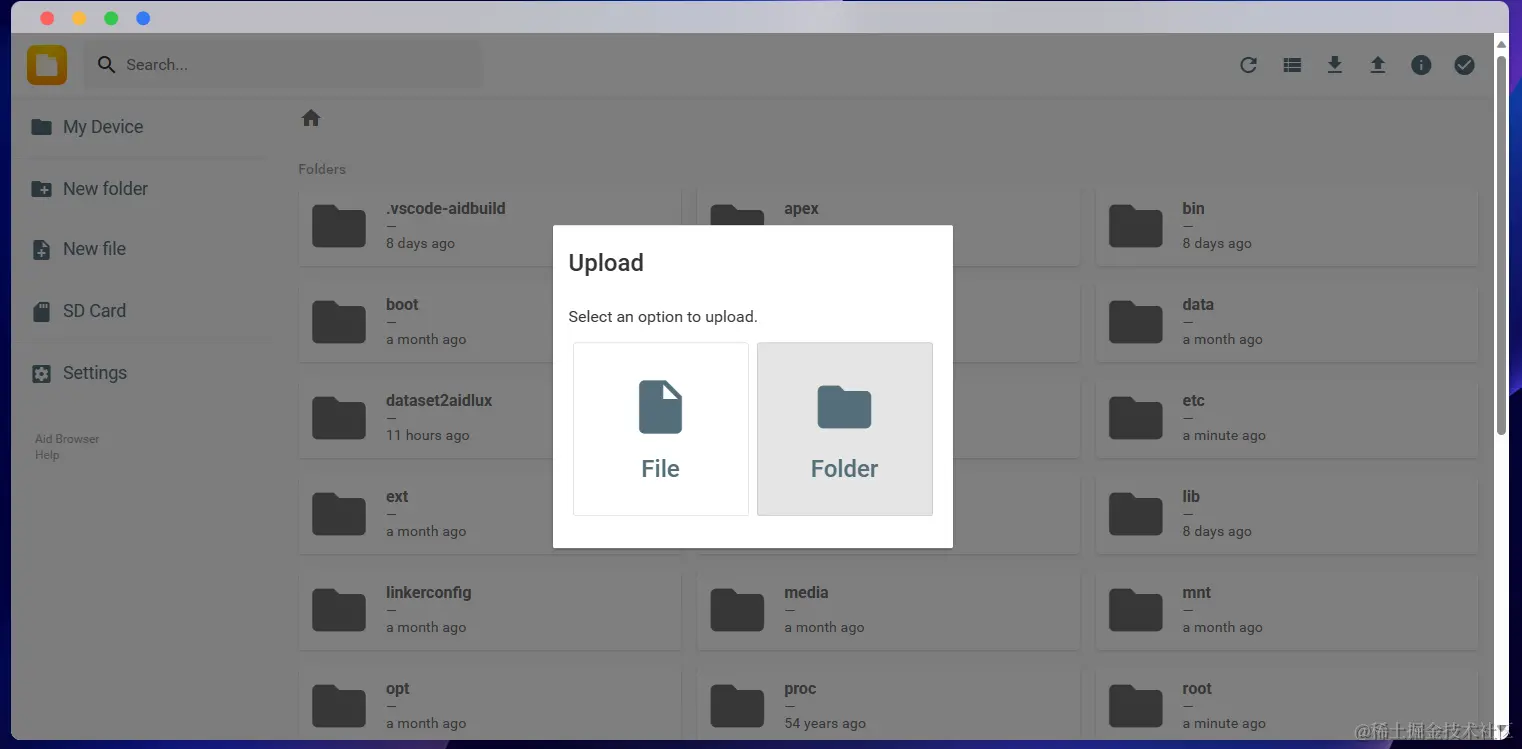This screenshot has width=1522, height=749.
Task: Open the bin folder
Action: point(1287,226)
